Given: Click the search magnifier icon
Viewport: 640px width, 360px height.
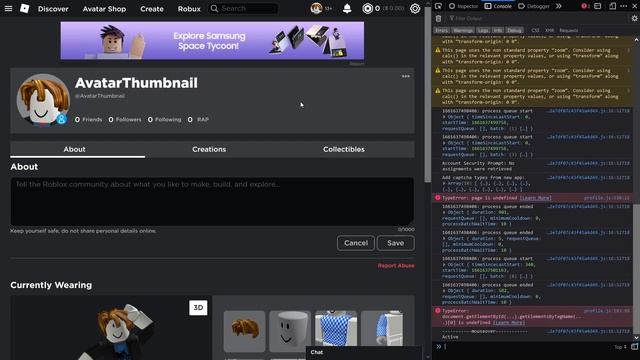Looking at the screenshot, I should tap(214, 8).
